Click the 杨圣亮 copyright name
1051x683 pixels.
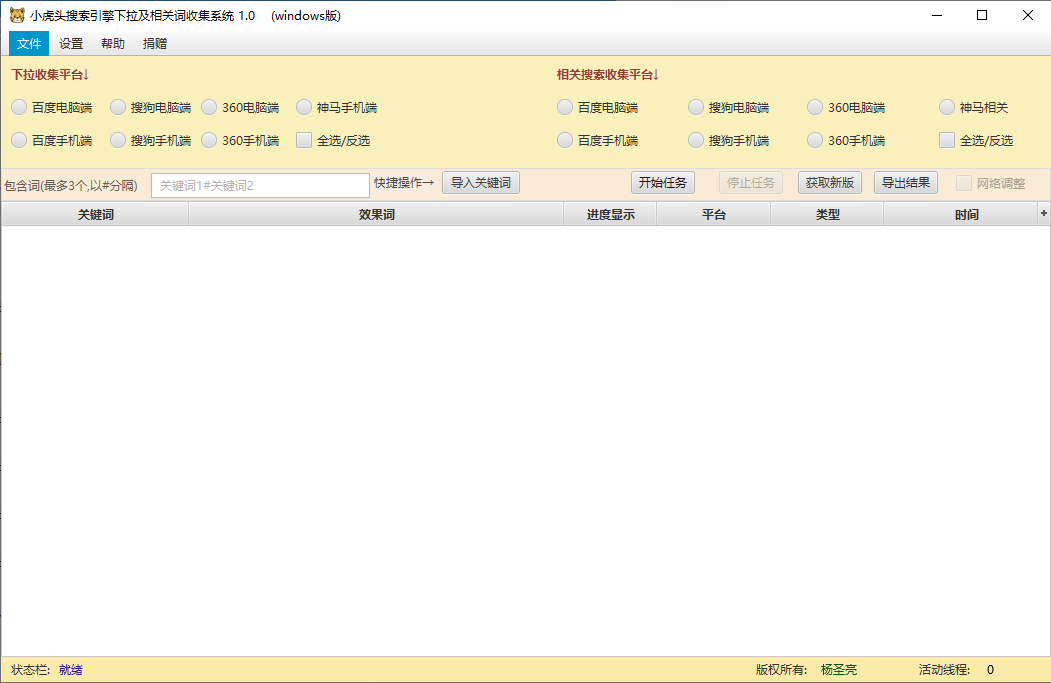click(839, 670)
